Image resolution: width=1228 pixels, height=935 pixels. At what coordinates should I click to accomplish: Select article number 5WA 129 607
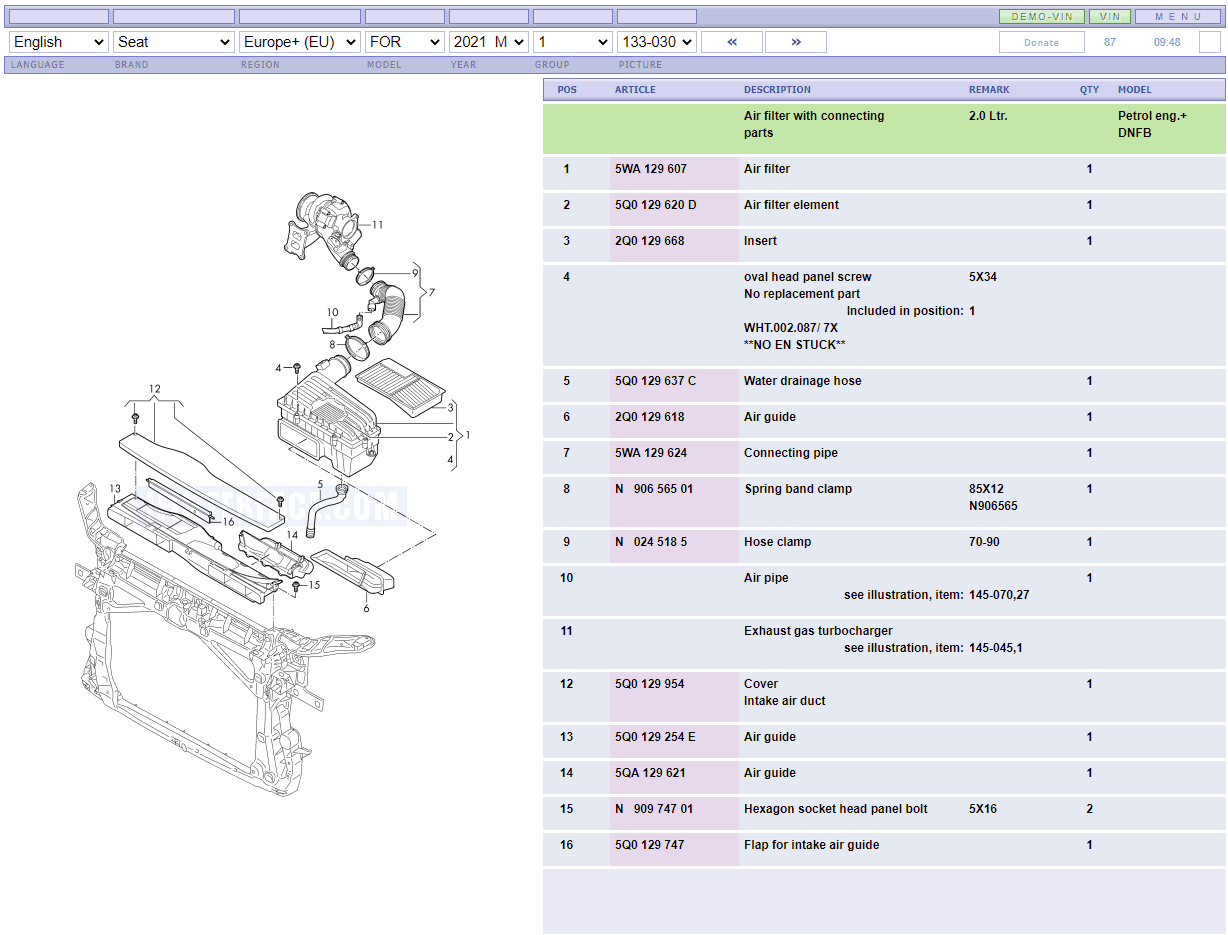coord(651,169)
